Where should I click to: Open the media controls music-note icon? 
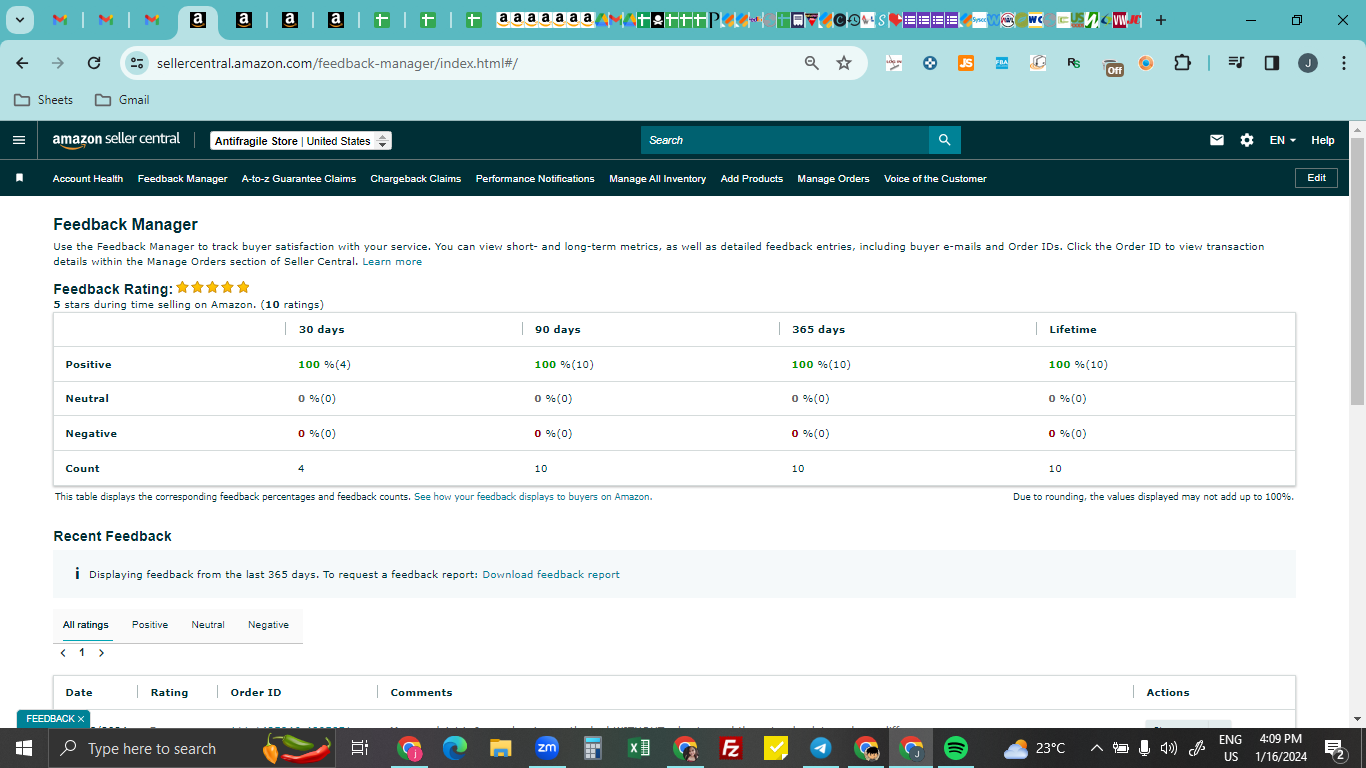click(x=1236, y=63)
